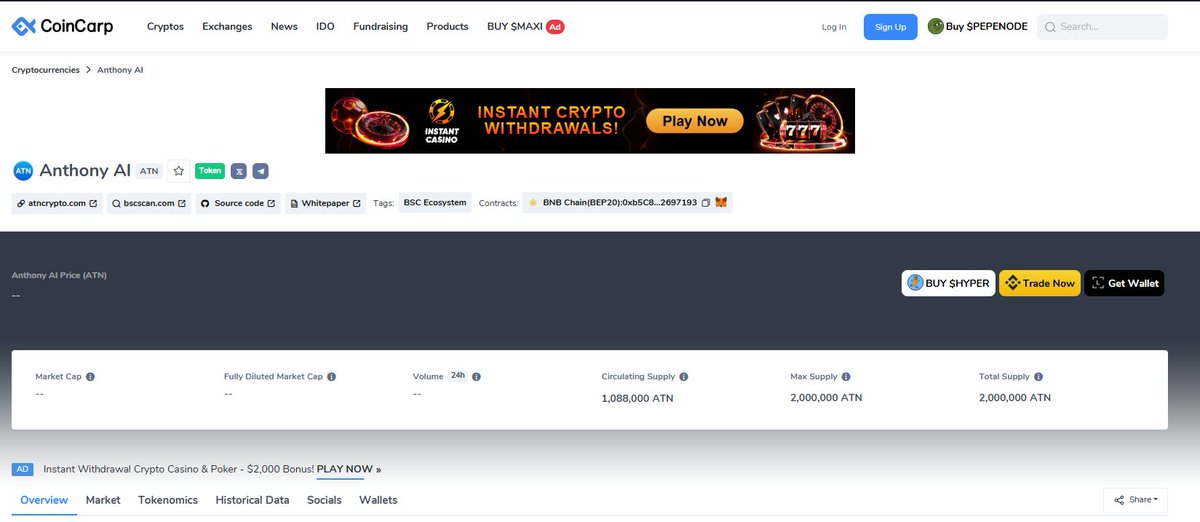The height and width of the screenshot is (522, 1200).
Task: Click Log In
Action: point(834,27)
